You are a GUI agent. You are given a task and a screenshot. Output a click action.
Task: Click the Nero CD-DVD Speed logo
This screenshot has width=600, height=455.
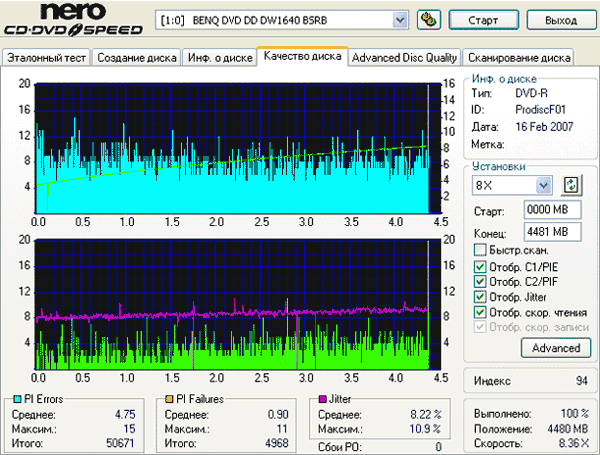(x=74, y=20)
